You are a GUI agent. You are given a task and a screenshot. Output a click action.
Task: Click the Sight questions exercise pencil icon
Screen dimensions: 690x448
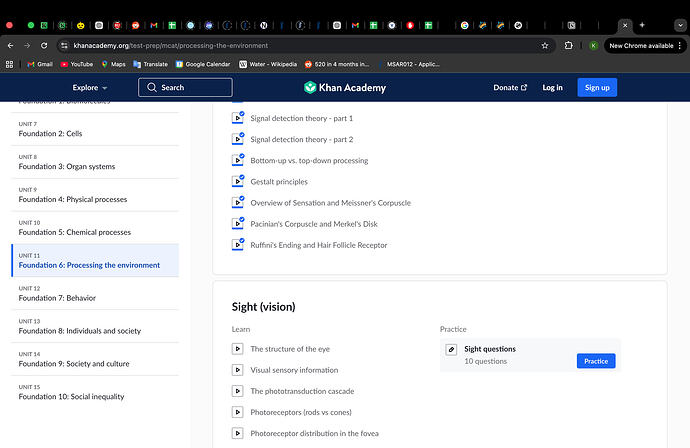tap(451, 349)
